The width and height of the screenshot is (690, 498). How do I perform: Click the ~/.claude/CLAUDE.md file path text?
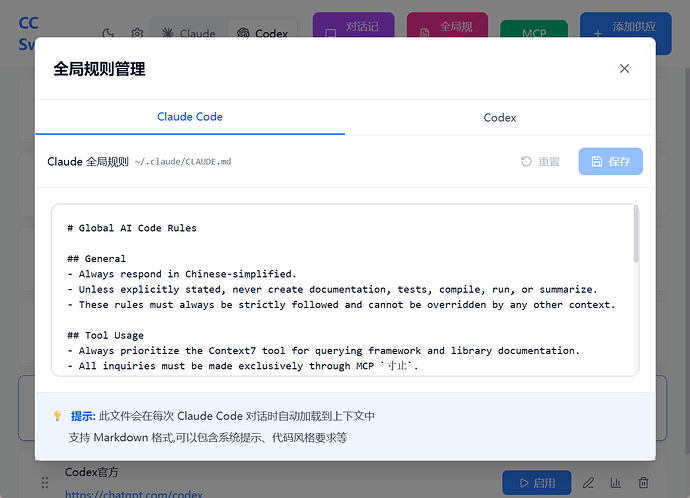click(183, 162)
